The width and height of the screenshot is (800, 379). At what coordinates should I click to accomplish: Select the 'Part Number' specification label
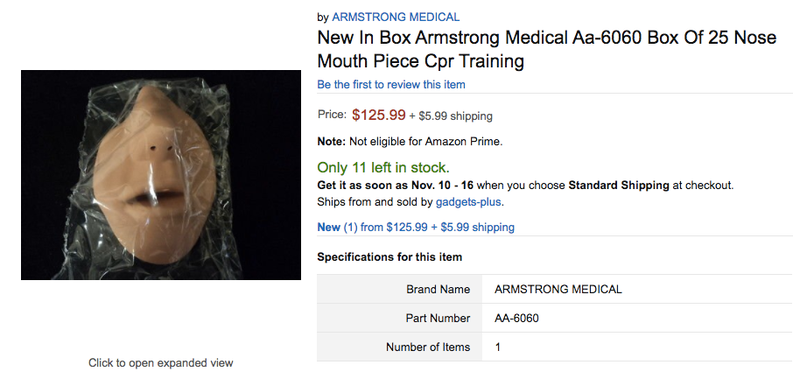pos(438,318)
